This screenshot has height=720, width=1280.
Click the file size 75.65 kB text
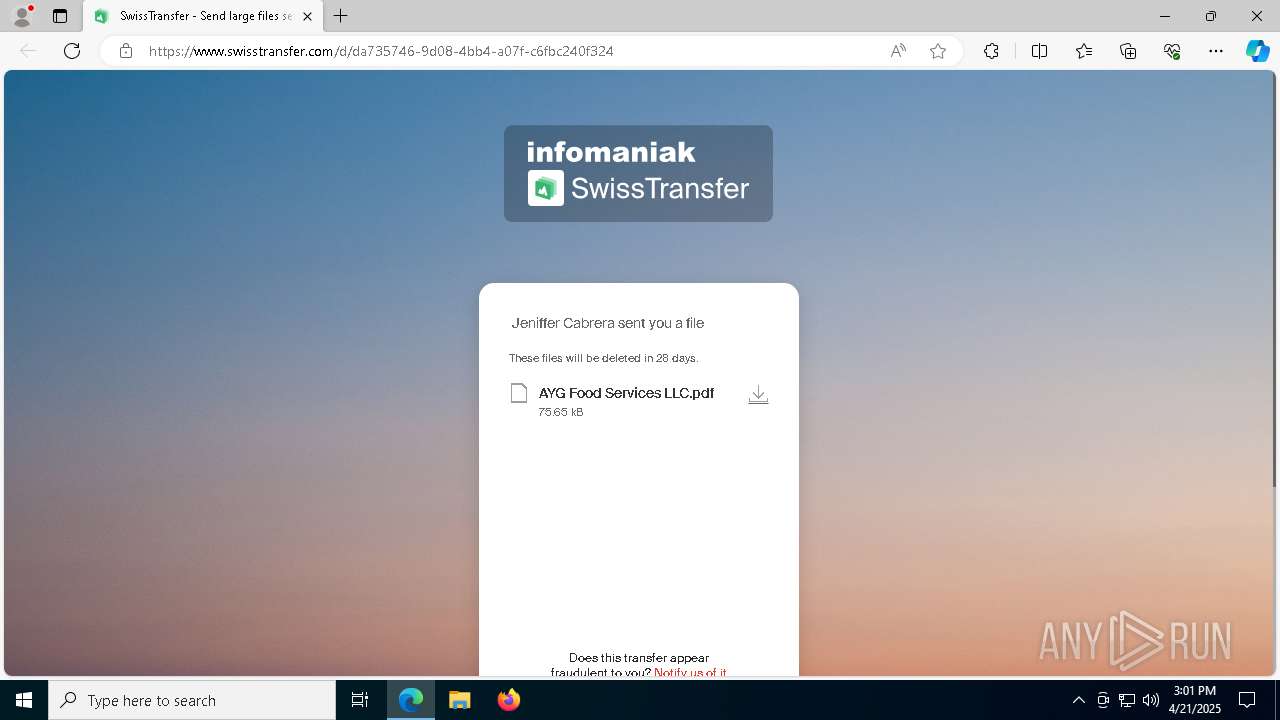click(x=561, y=412)
